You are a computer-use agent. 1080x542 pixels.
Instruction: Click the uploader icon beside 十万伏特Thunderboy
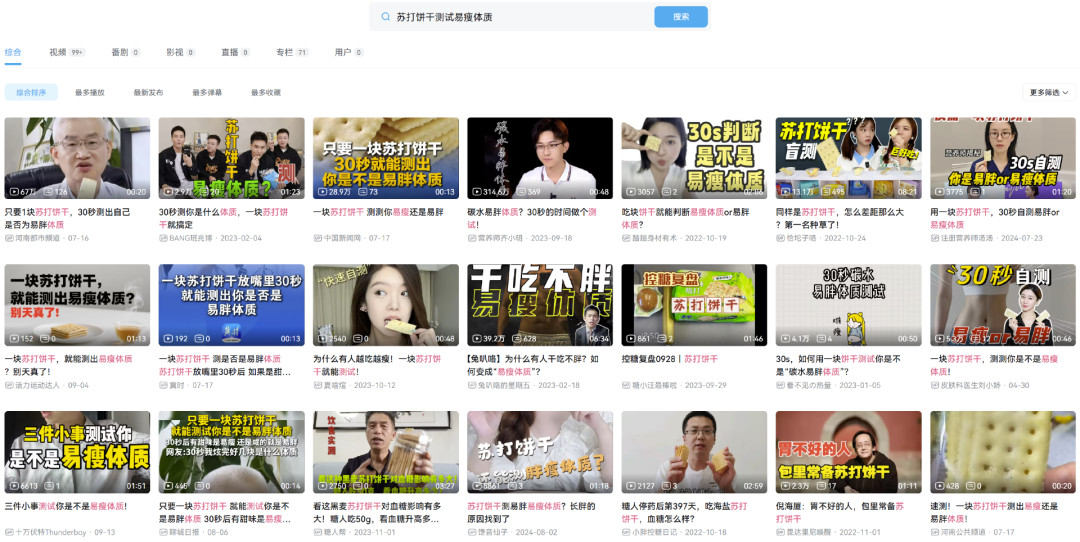(8, 532)
